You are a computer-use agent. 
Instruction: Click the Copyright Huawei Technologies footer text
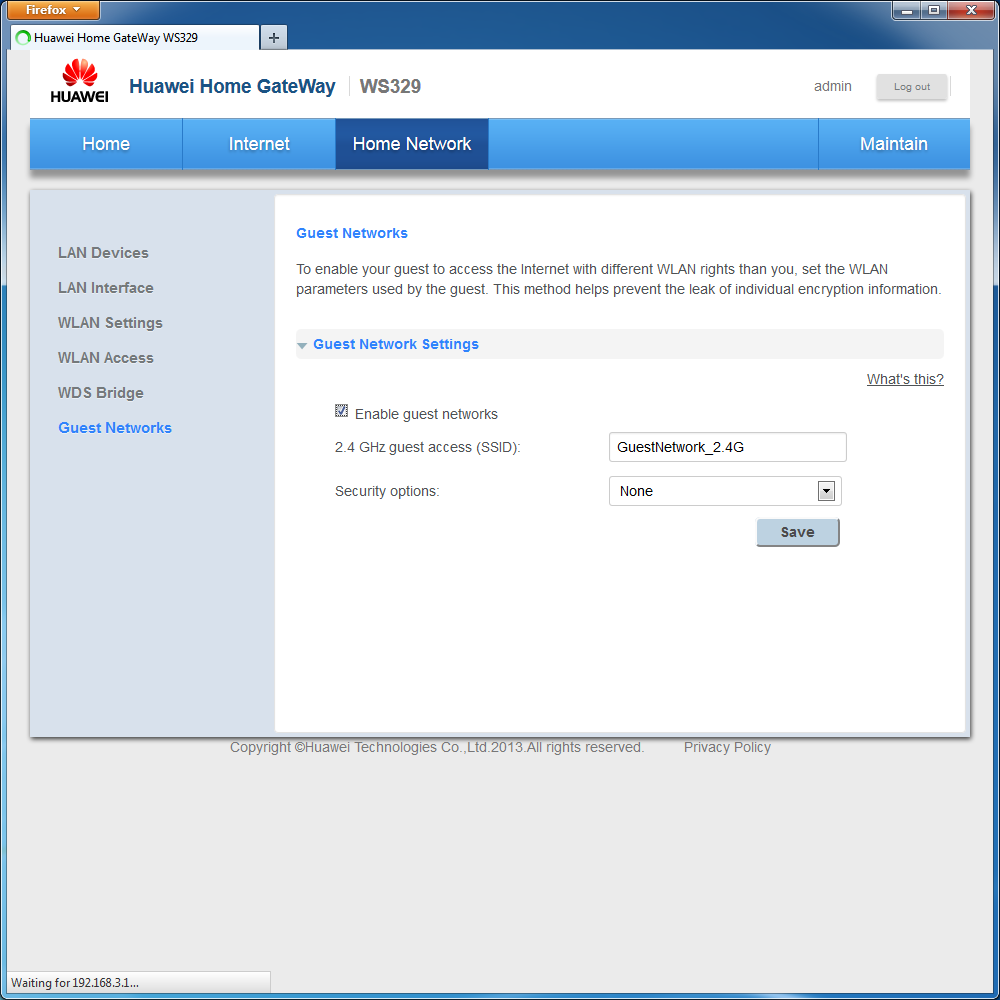tap(437, 747)
